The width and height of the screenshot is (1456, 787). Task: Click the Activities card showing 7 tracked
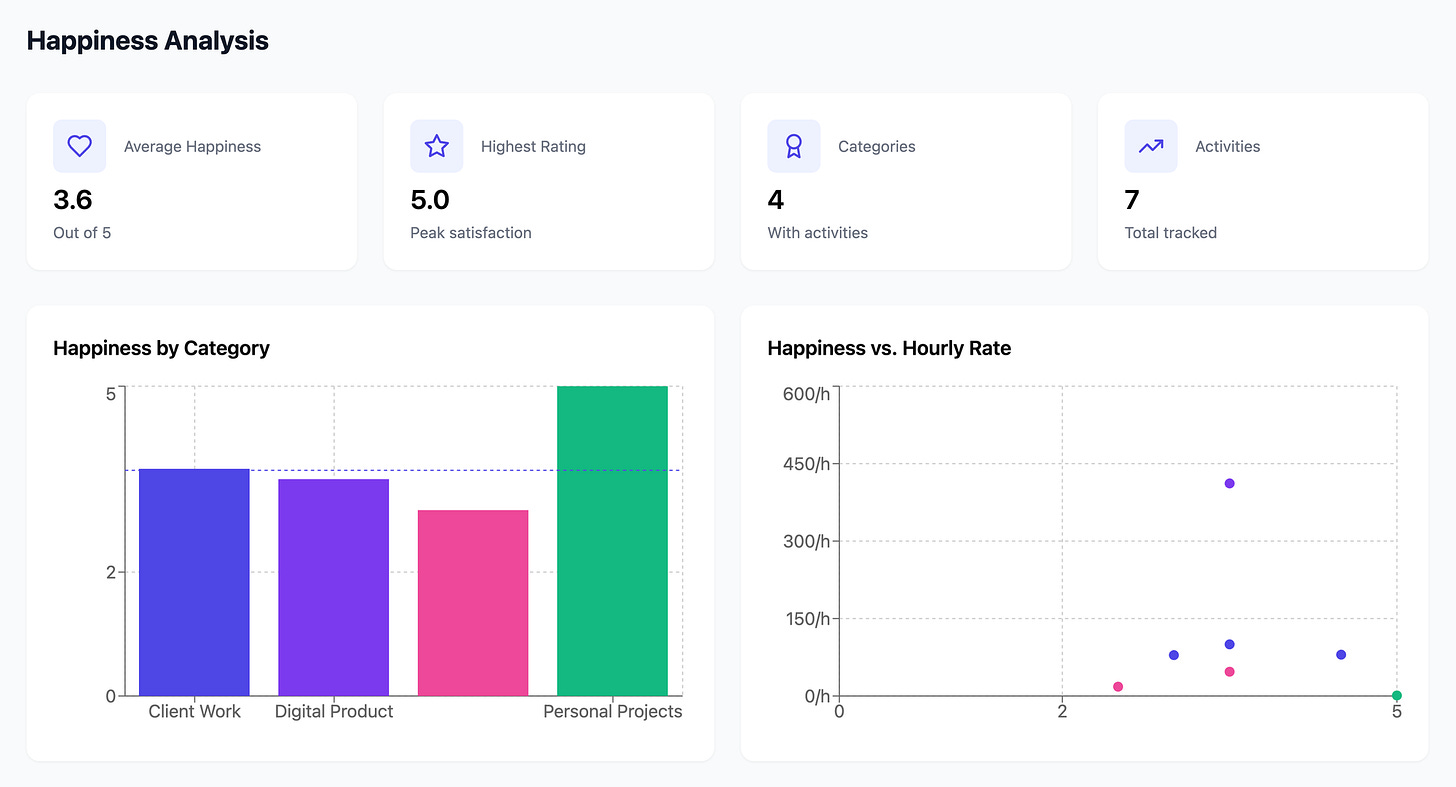1263,181
